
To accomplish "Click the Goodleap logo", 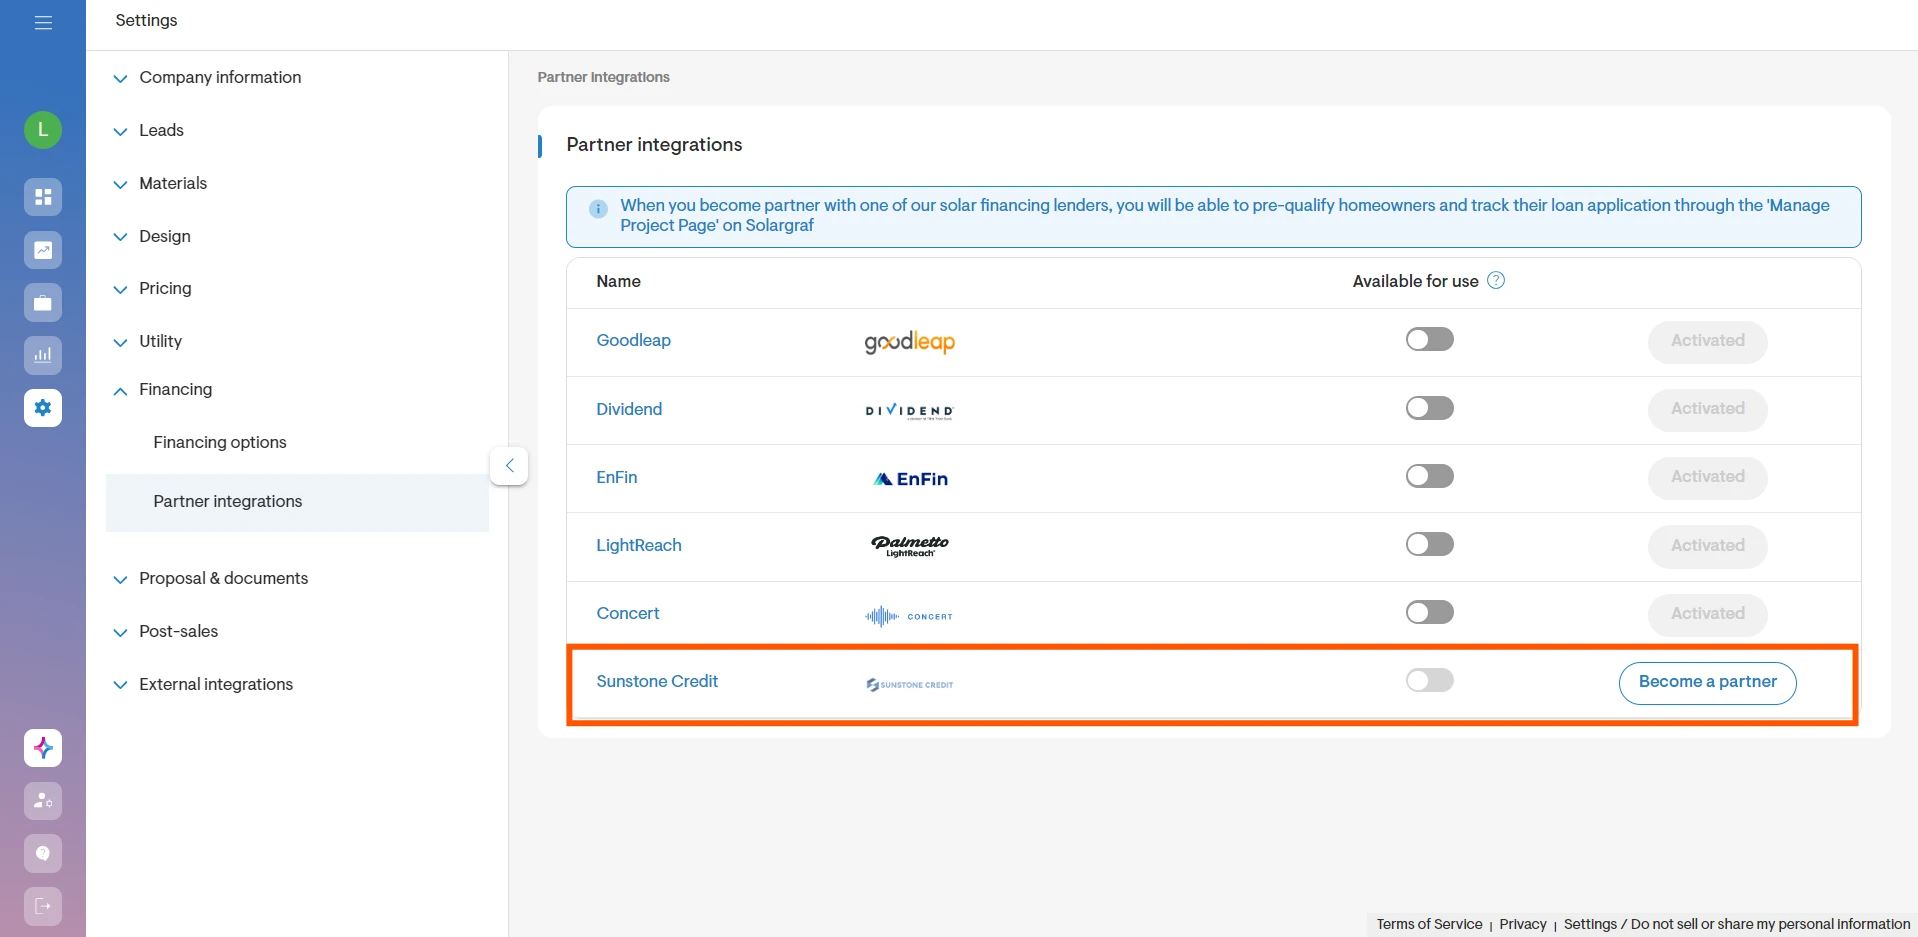I will coord(910,342).
